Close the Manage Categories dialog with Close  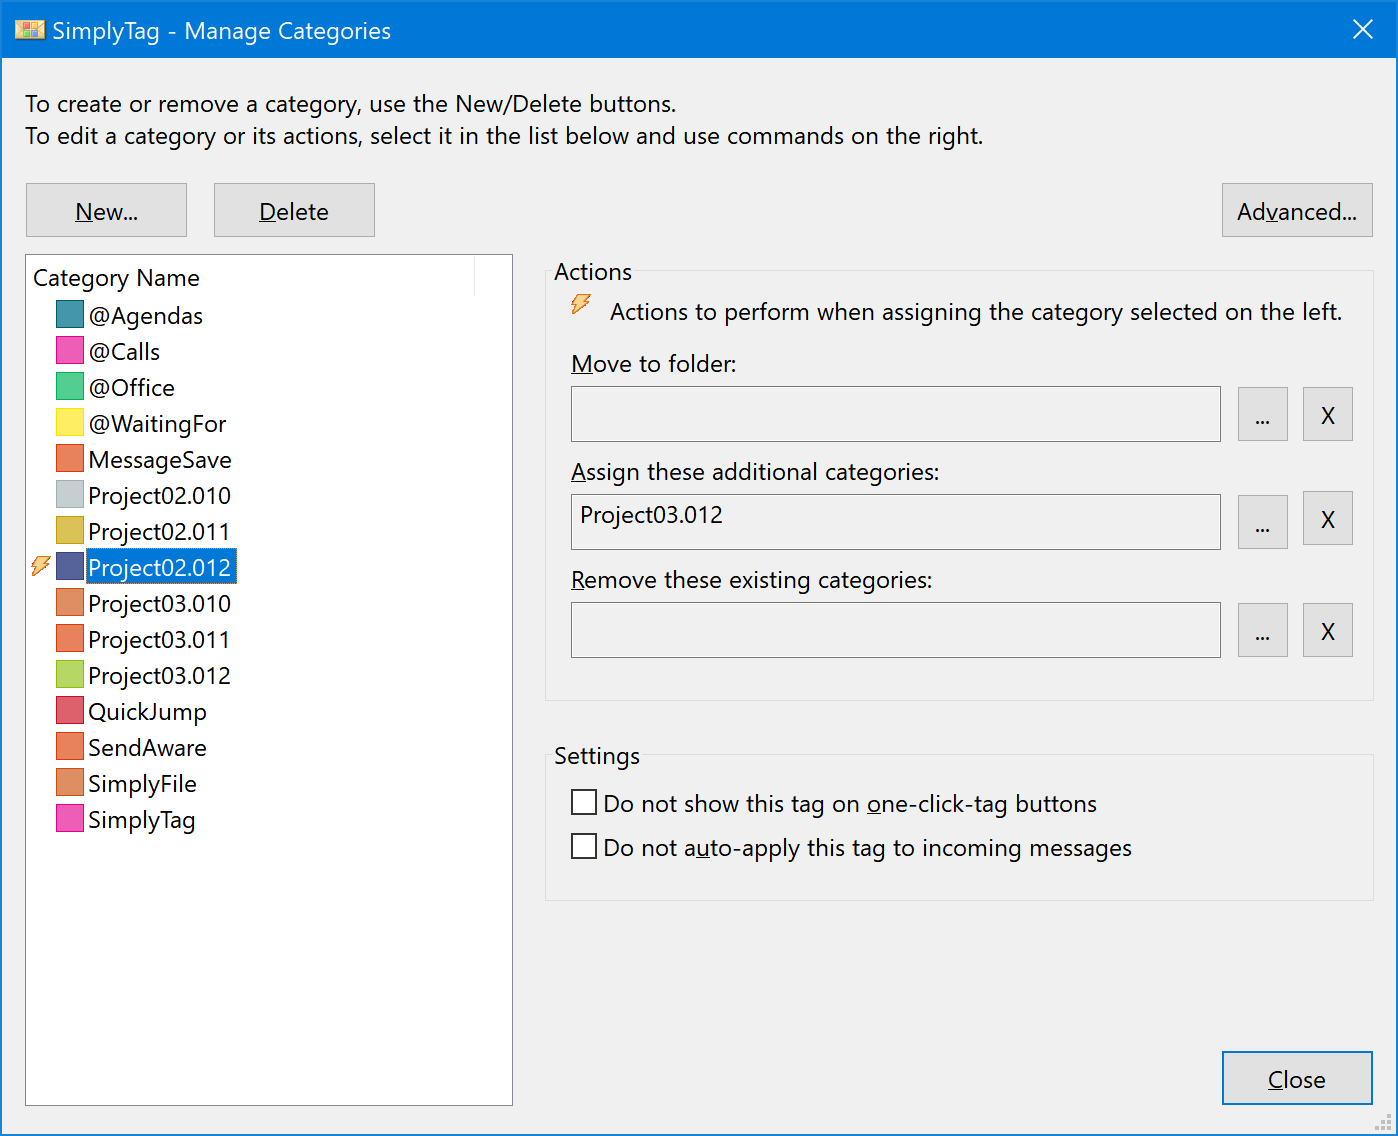(x=1297, y=1078)
